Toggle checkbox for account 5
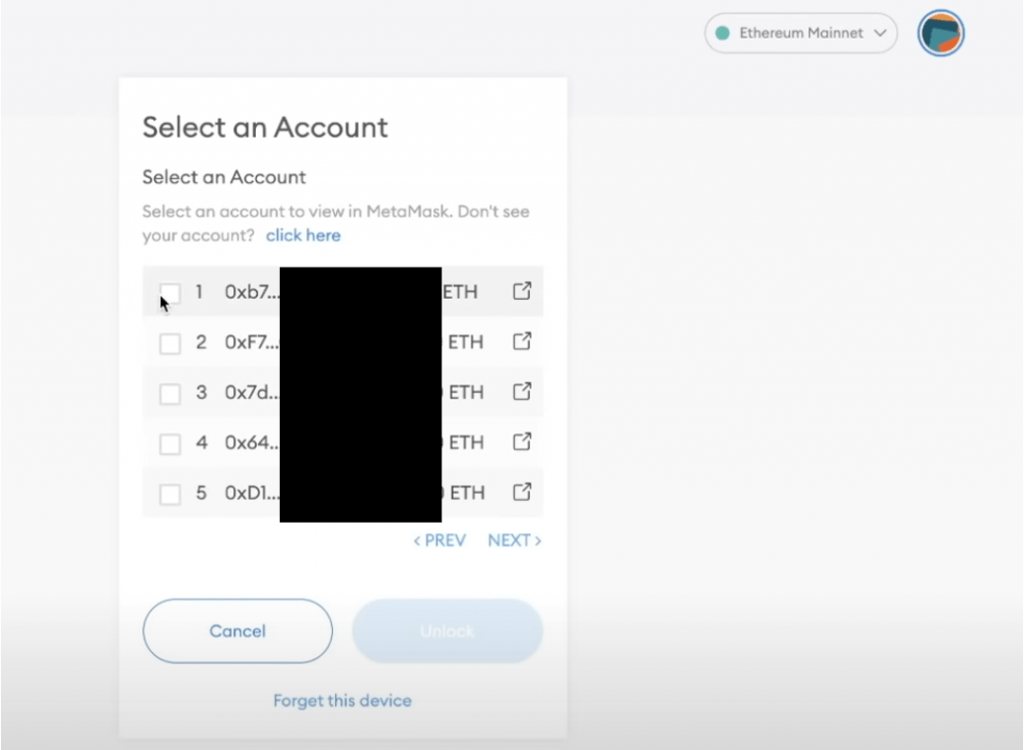Screen dimensions: 1024x750 point(170,493)
